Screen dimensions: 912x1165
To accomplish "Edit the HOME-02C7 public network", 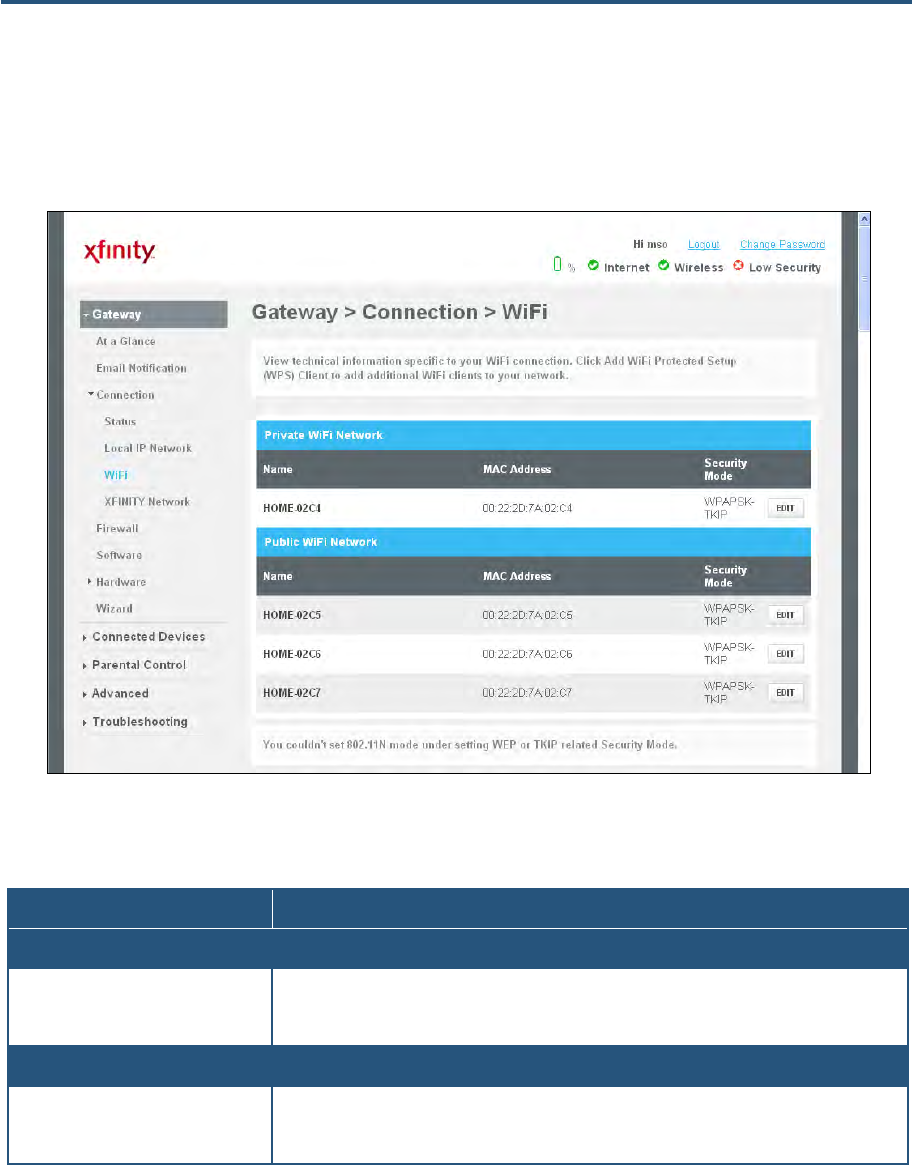I will pos(786,692).
